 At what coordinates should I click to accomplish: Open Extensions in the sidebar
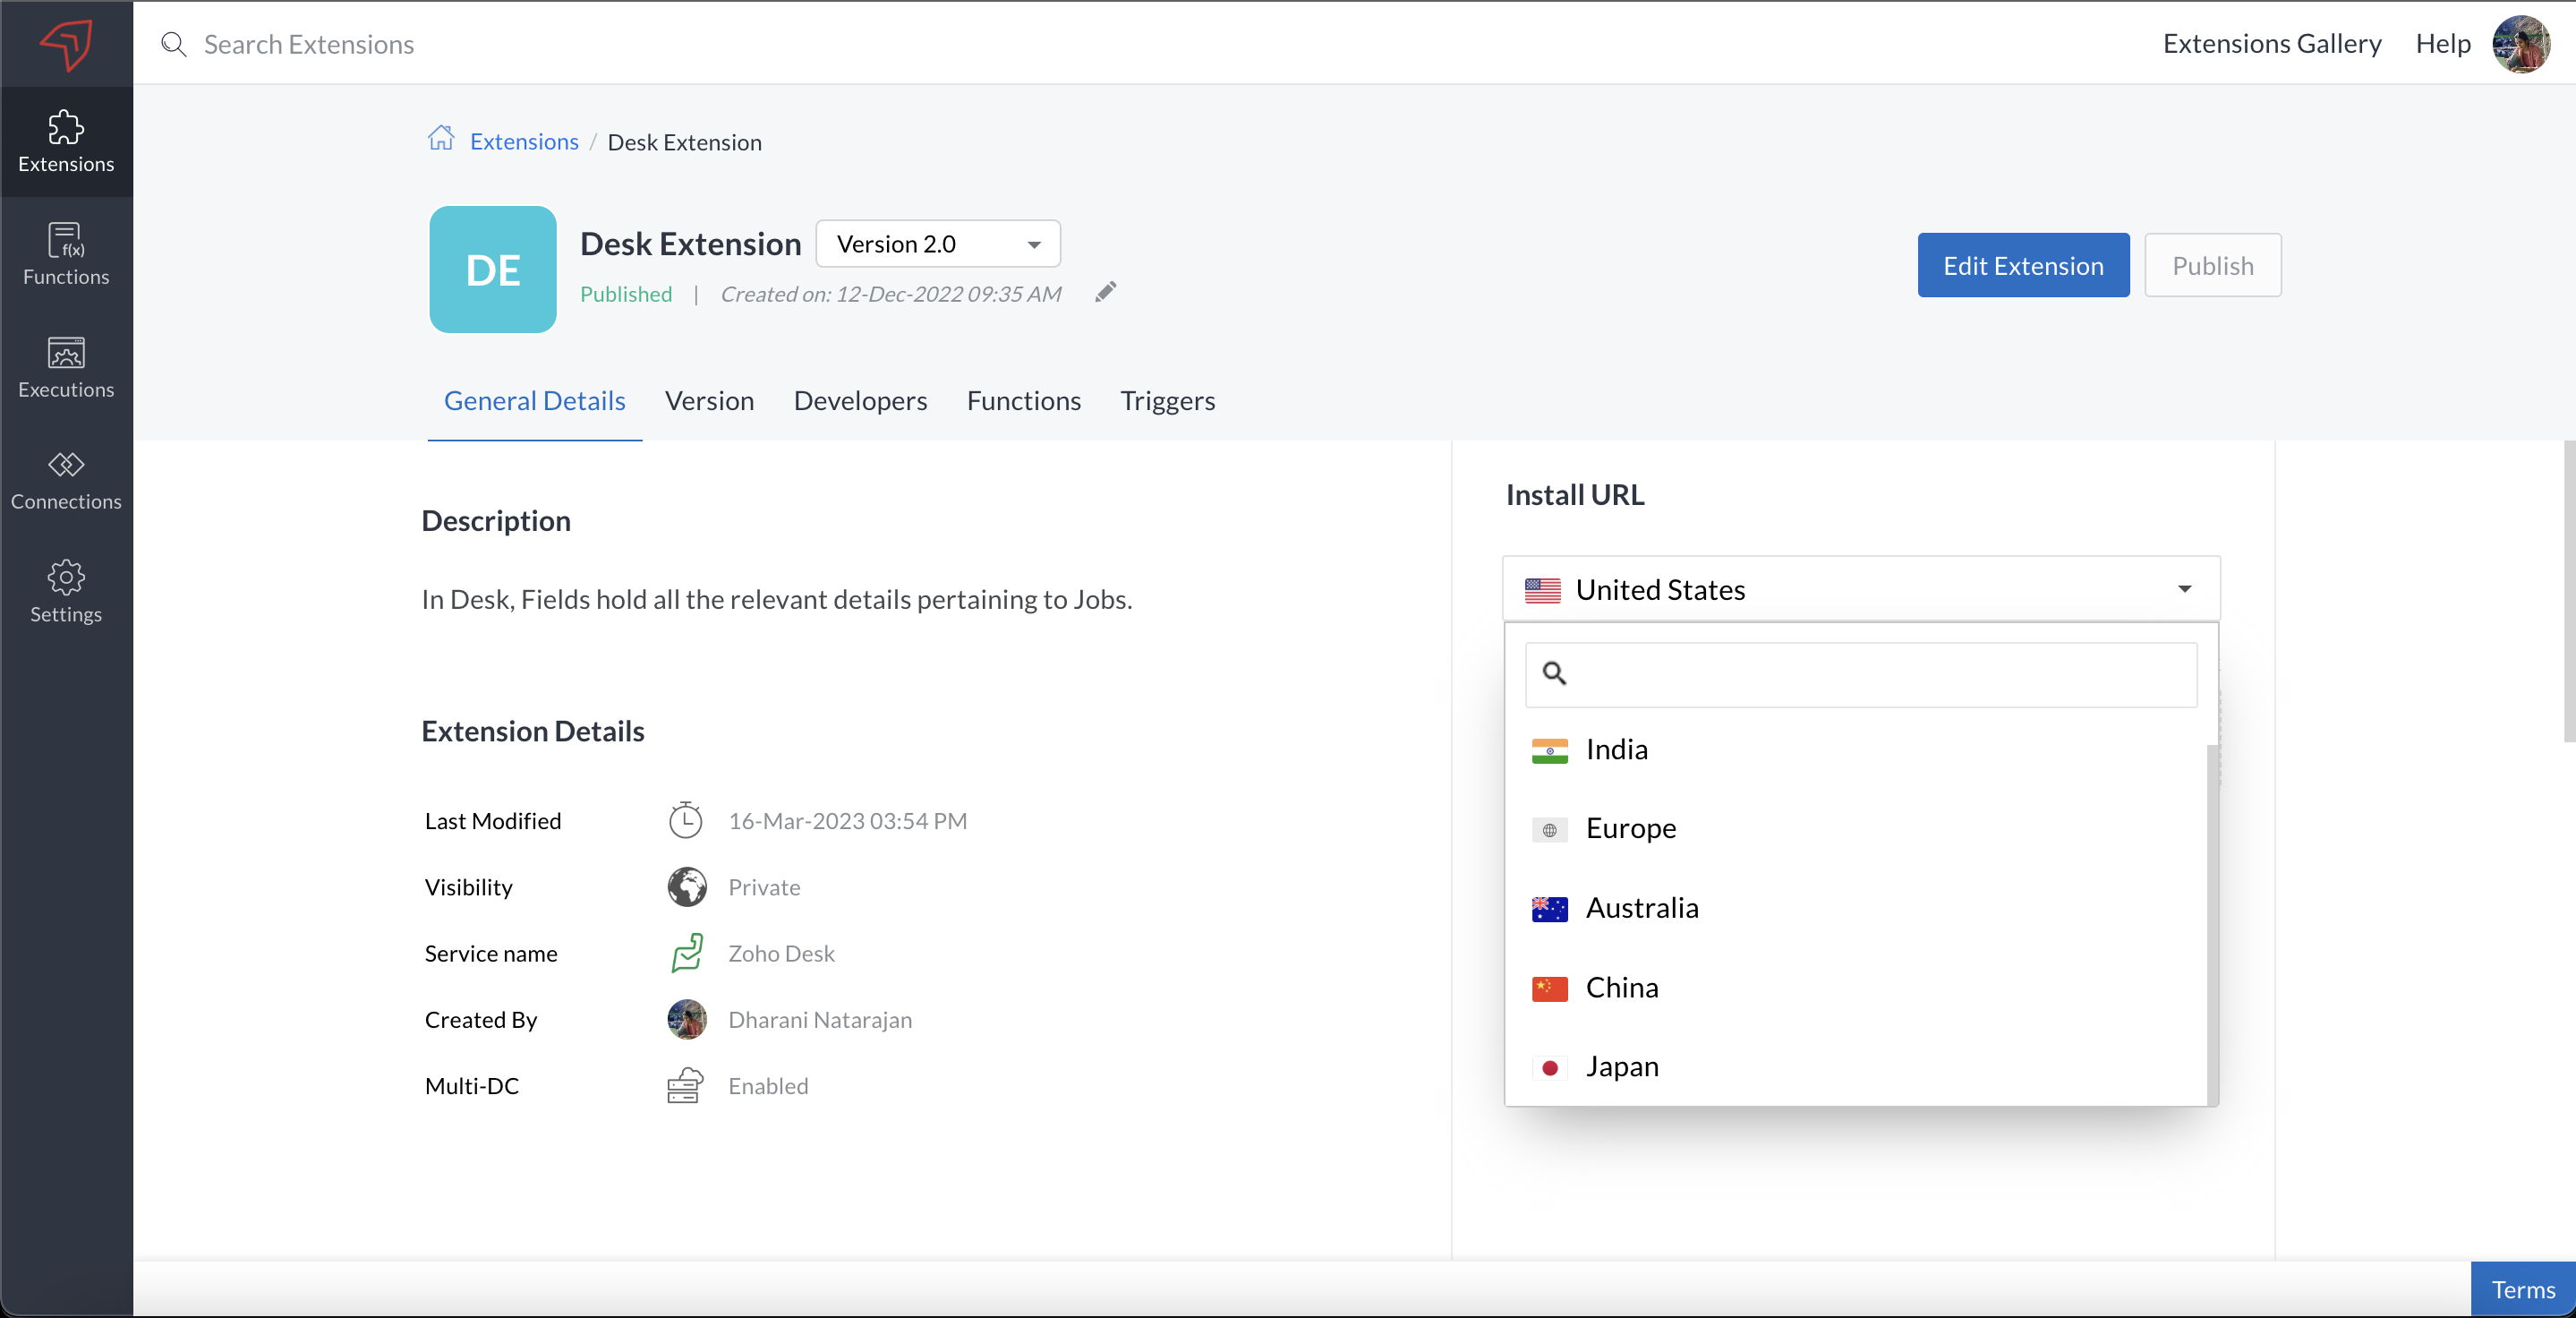[66, 141]
